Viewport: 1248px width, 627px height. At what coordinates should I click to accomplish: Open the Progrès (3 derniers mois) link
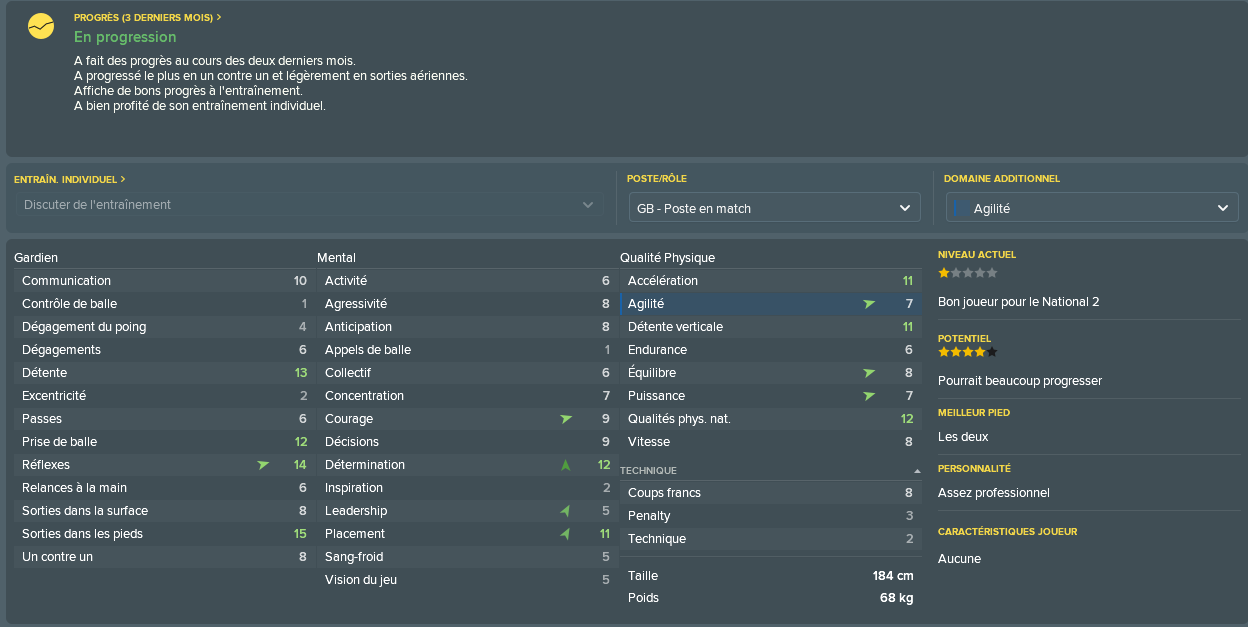pyautogui.click(x=148, y=18)
